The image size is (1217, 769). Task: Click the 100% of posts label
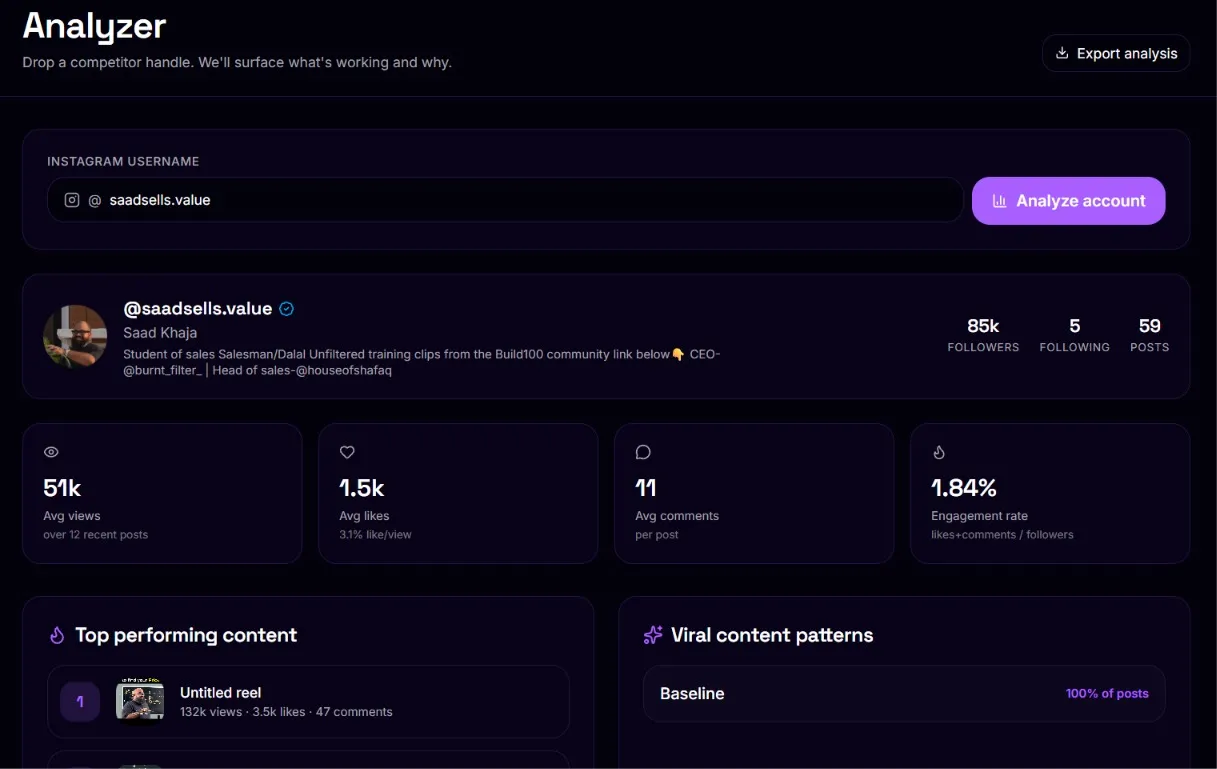coord(1107,693)
